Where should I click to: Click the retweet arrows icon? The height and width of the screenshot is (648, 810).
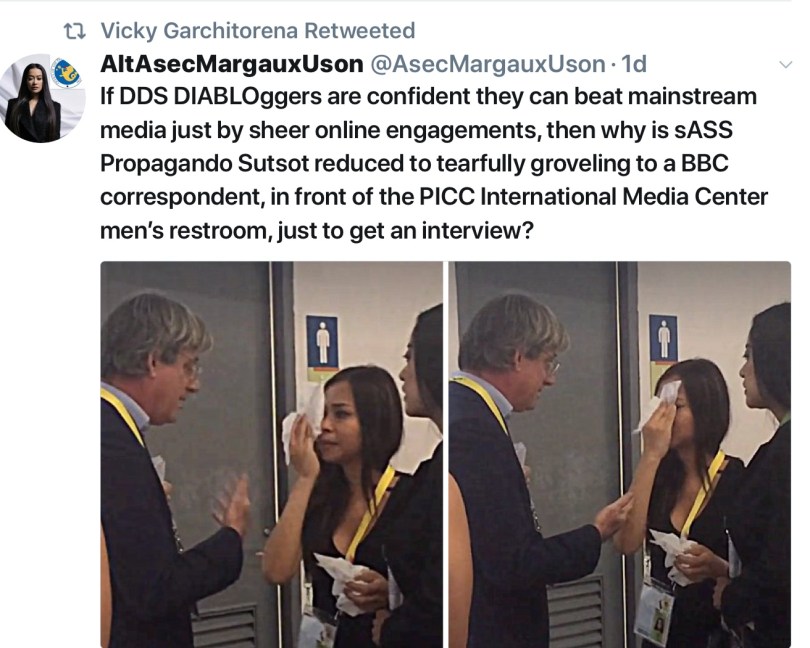pyautogui.click(x=74, y=32)
